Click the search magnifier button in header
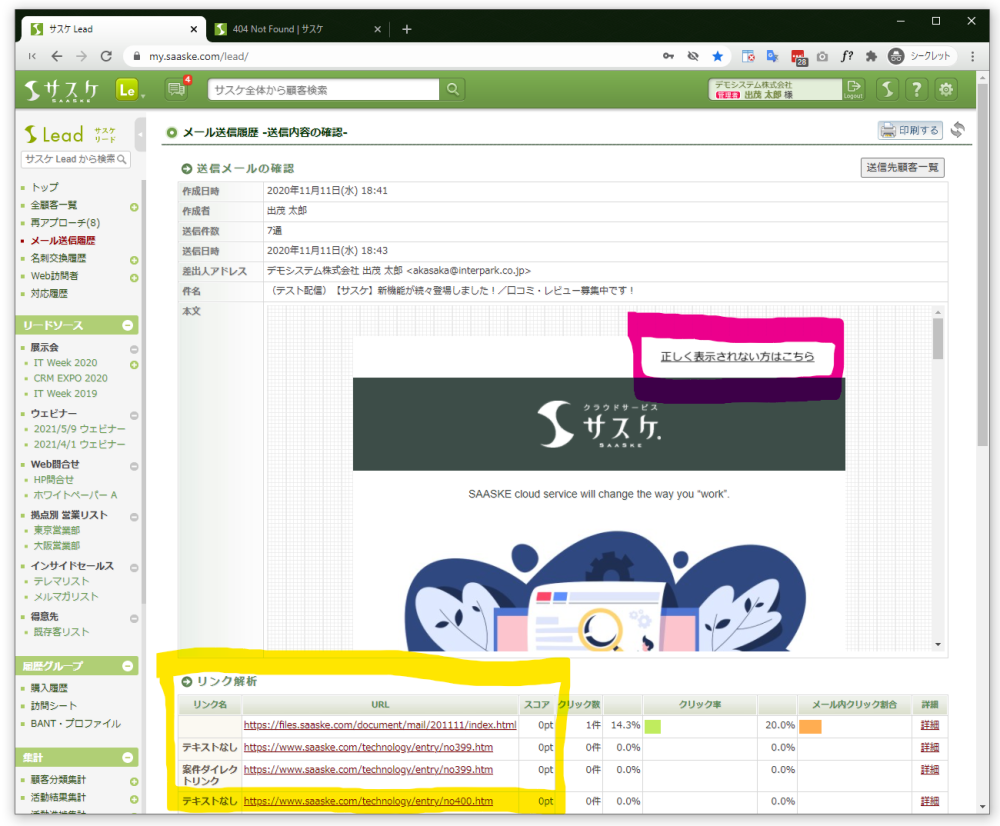This screenshot has height=826, width=1000. [453, 90]
